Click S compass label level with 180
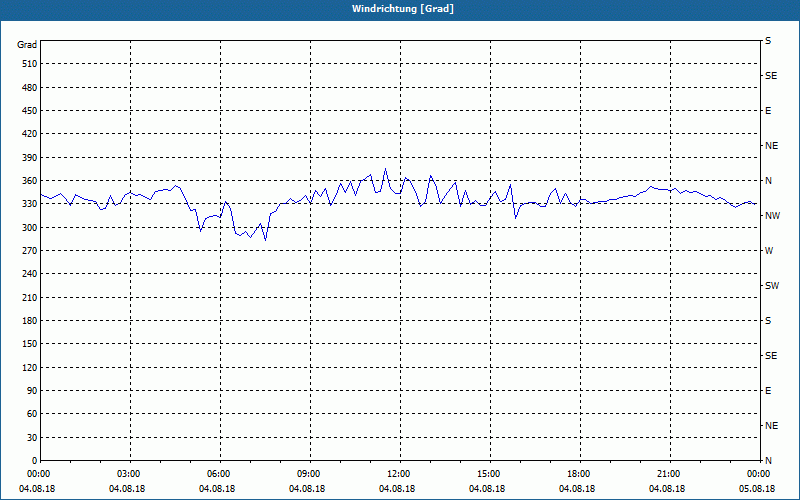This screenshot has width=800, height=500. click(768, 321)
